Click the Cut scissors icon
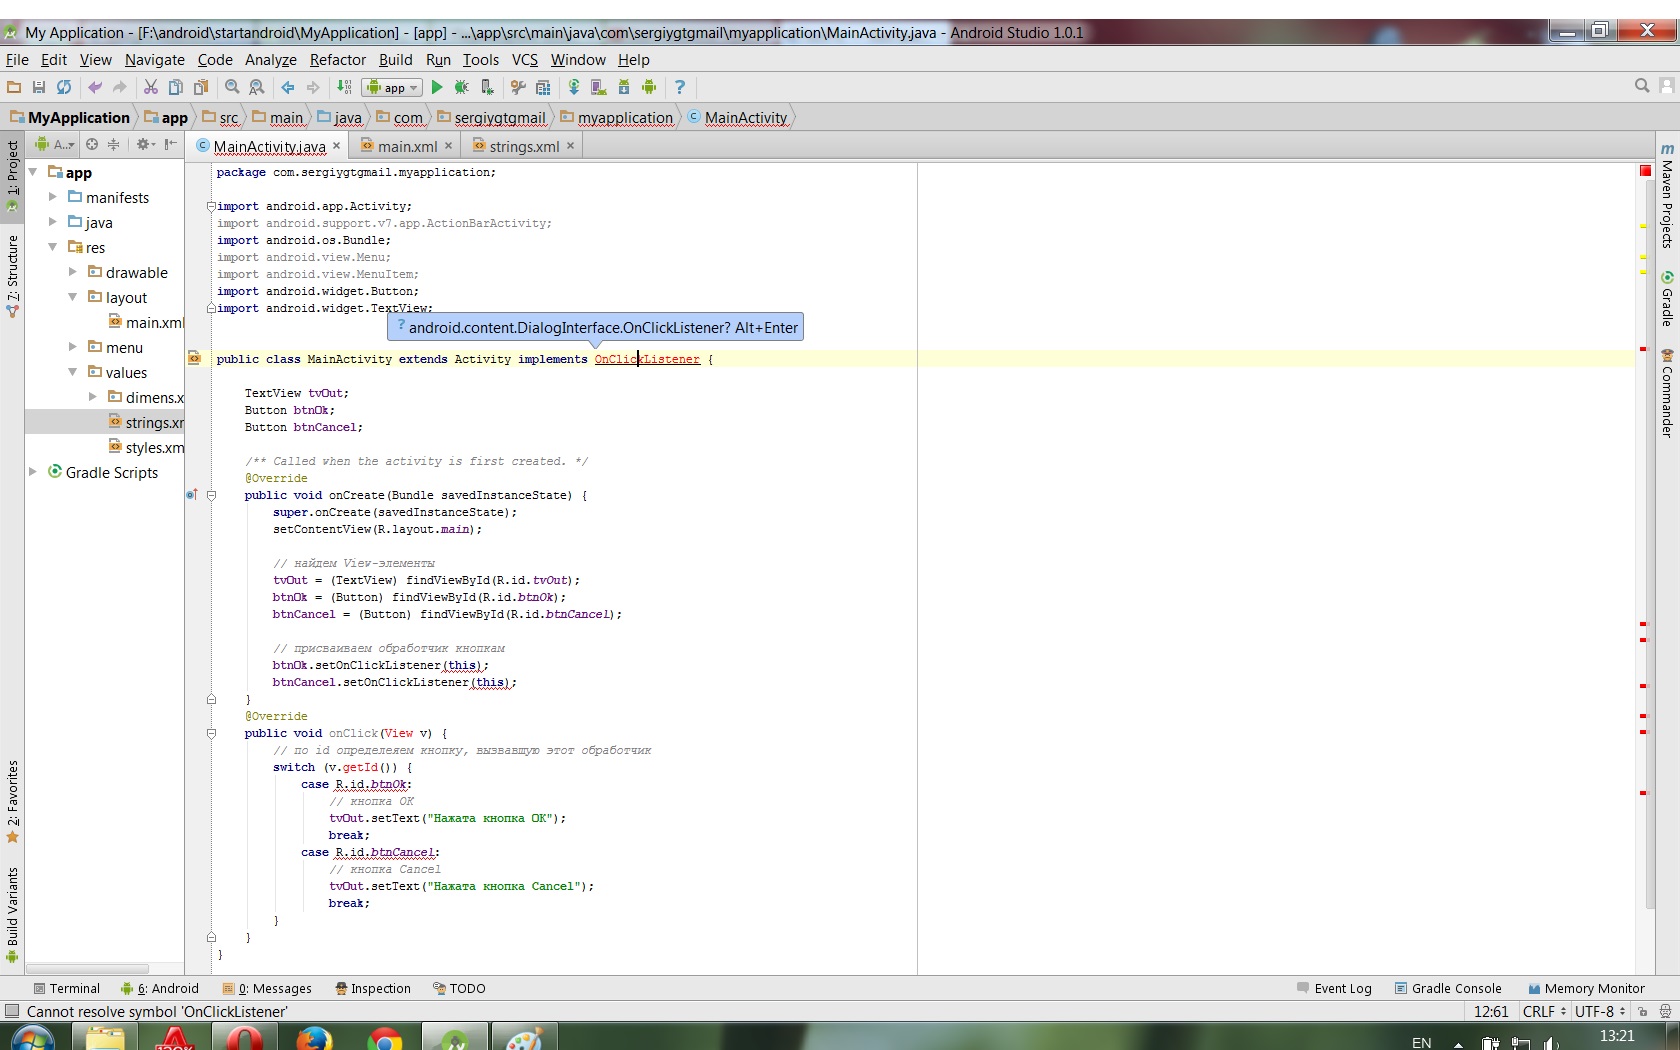This screenshot has width=1680, height=1050. [x=151, y=87]
